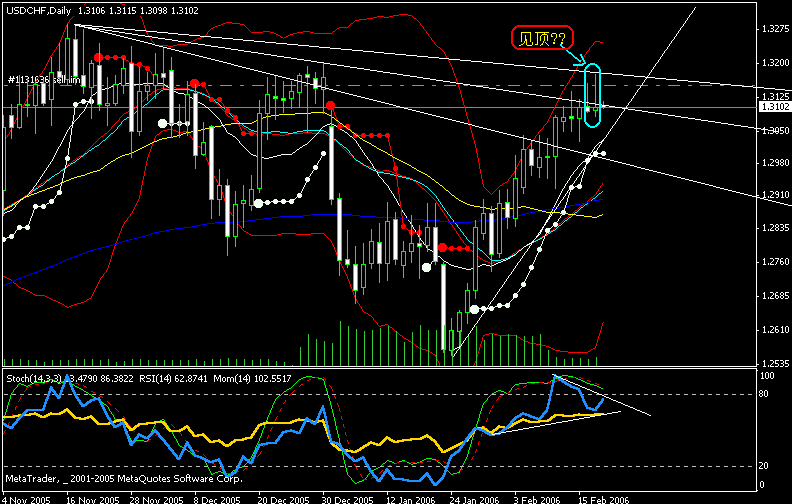Click the 1.3200 price axis label
792x504 pixels.
[x=775, y=63]
